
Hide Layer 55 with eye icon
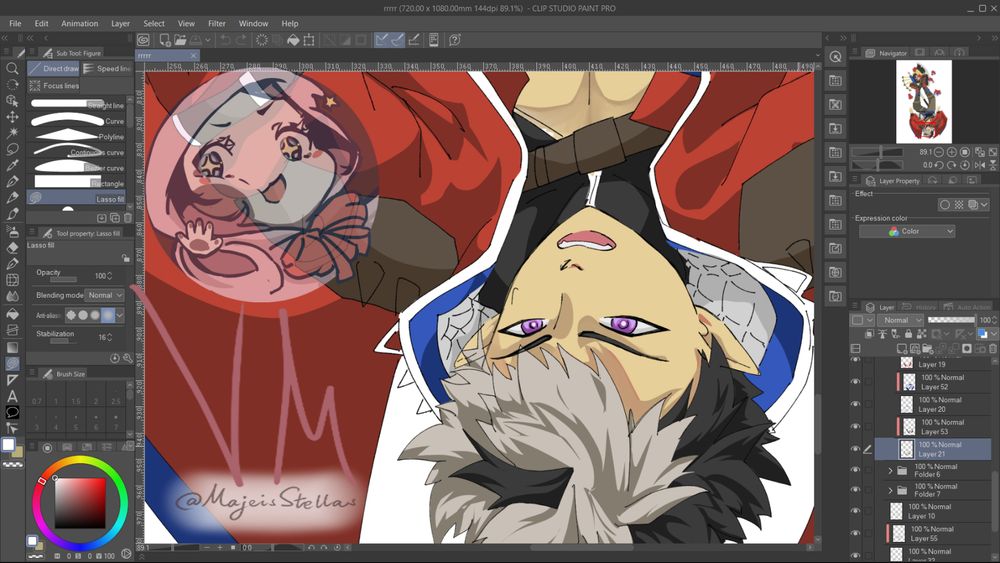(x=855, y=533)
